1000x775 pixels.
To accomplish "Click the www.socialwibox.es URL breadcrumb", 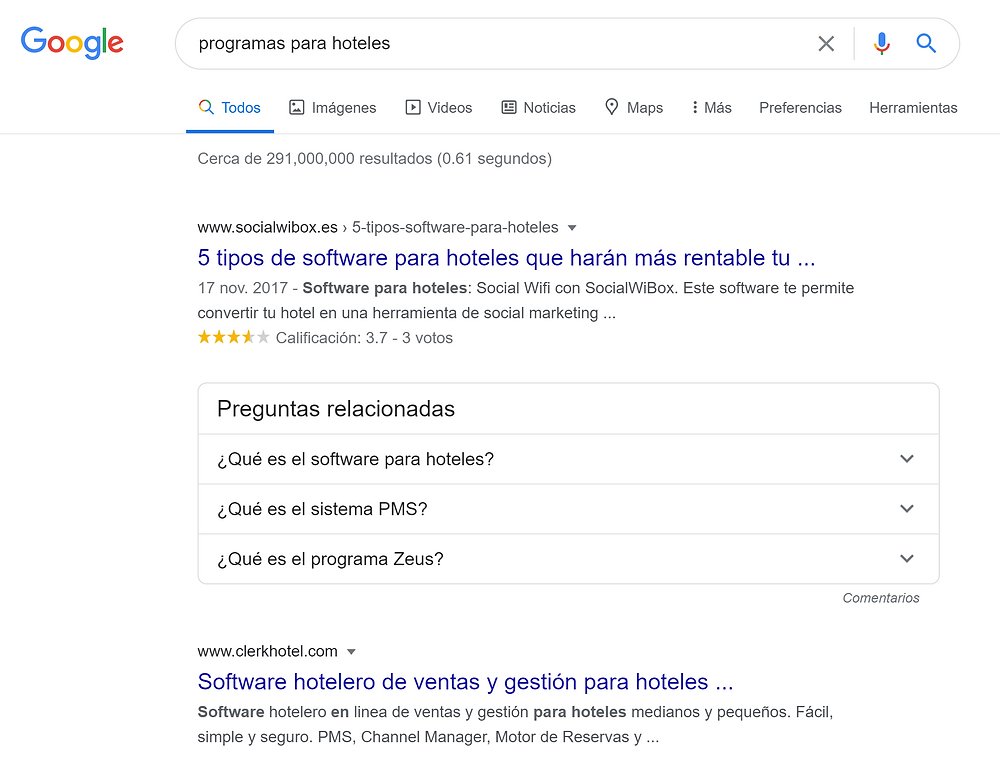I will pos(378,227).
